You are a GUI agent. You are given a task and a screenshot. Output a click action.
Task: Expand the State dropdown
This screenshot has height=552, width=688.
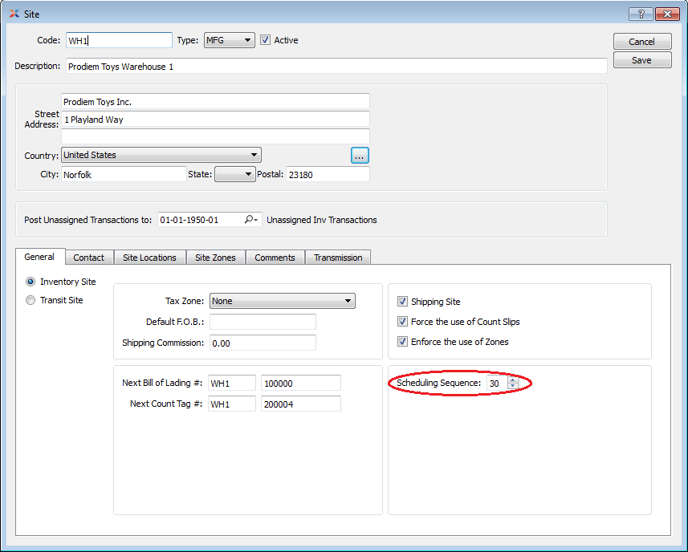point(235,175)
